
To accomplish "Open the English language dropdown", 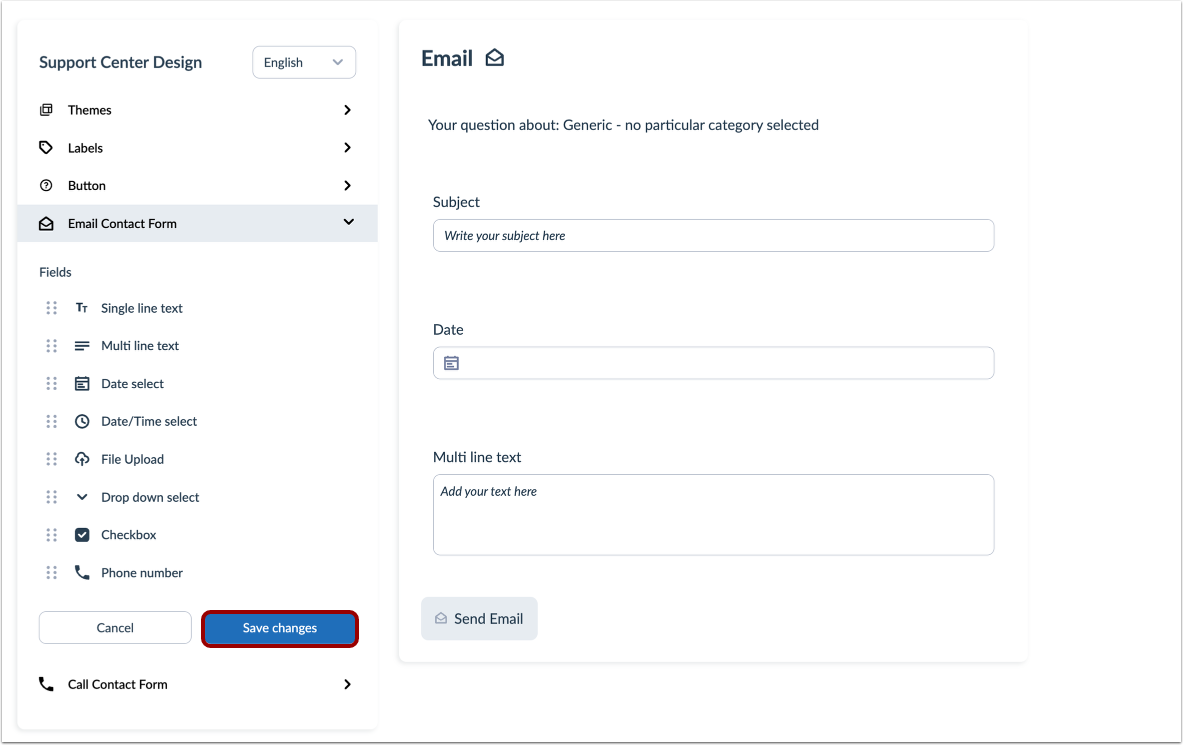I will 304,62.
